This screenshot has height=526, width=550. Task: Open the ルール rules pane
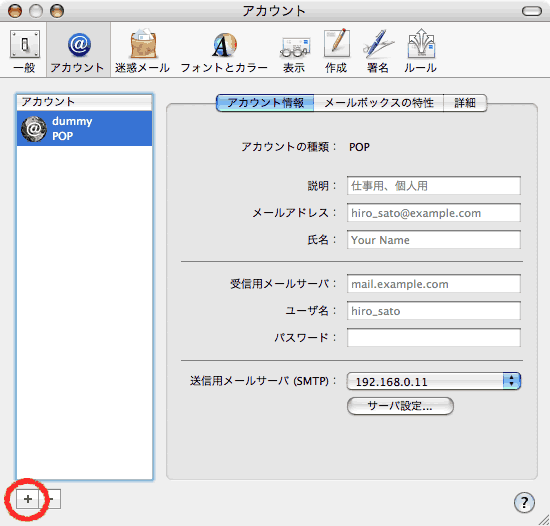coord(421,51)
